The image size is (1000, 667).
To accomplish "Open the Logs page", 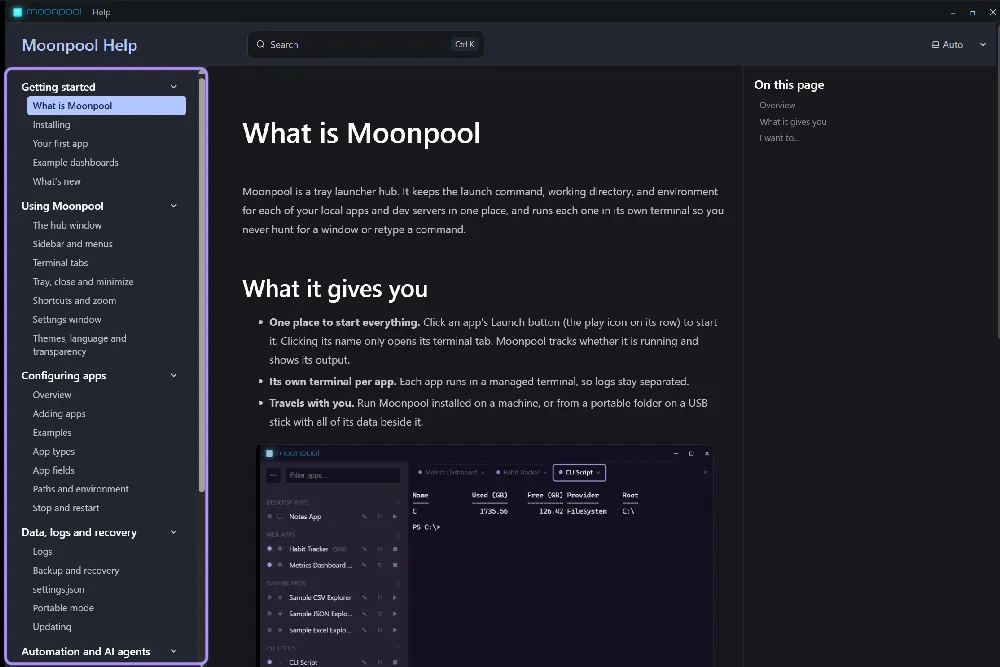I will pos(43,552).
